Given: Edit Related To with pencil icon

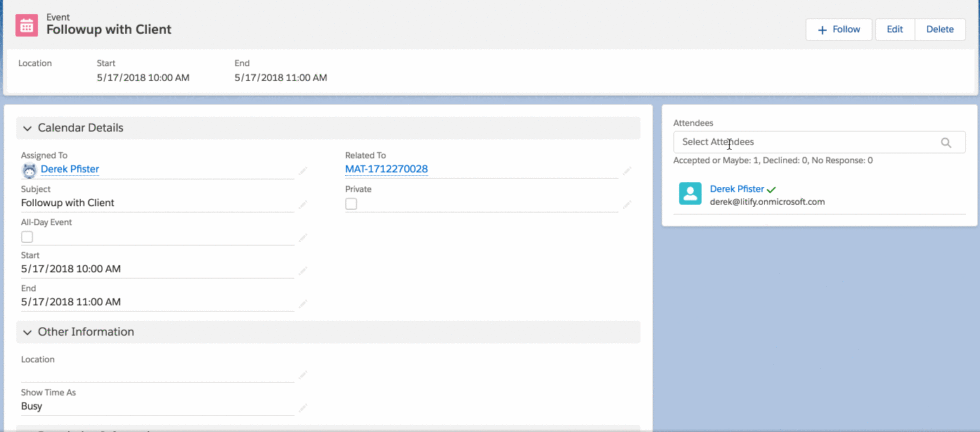Looking at the screenshot, I should click(627, 171).
